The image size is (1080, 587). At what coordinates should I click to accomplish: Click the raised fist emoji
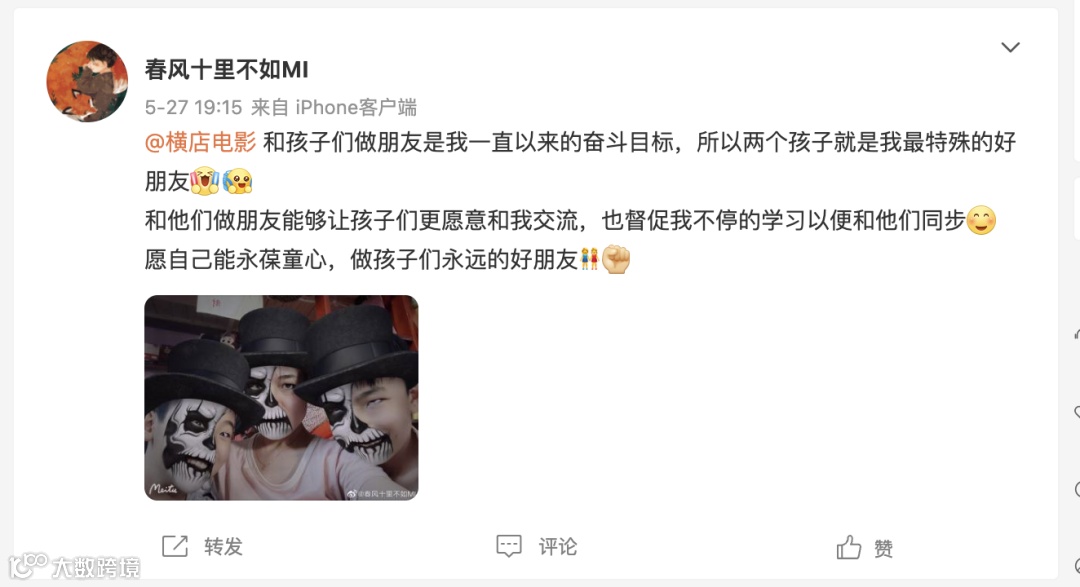[x=616, y=260]
